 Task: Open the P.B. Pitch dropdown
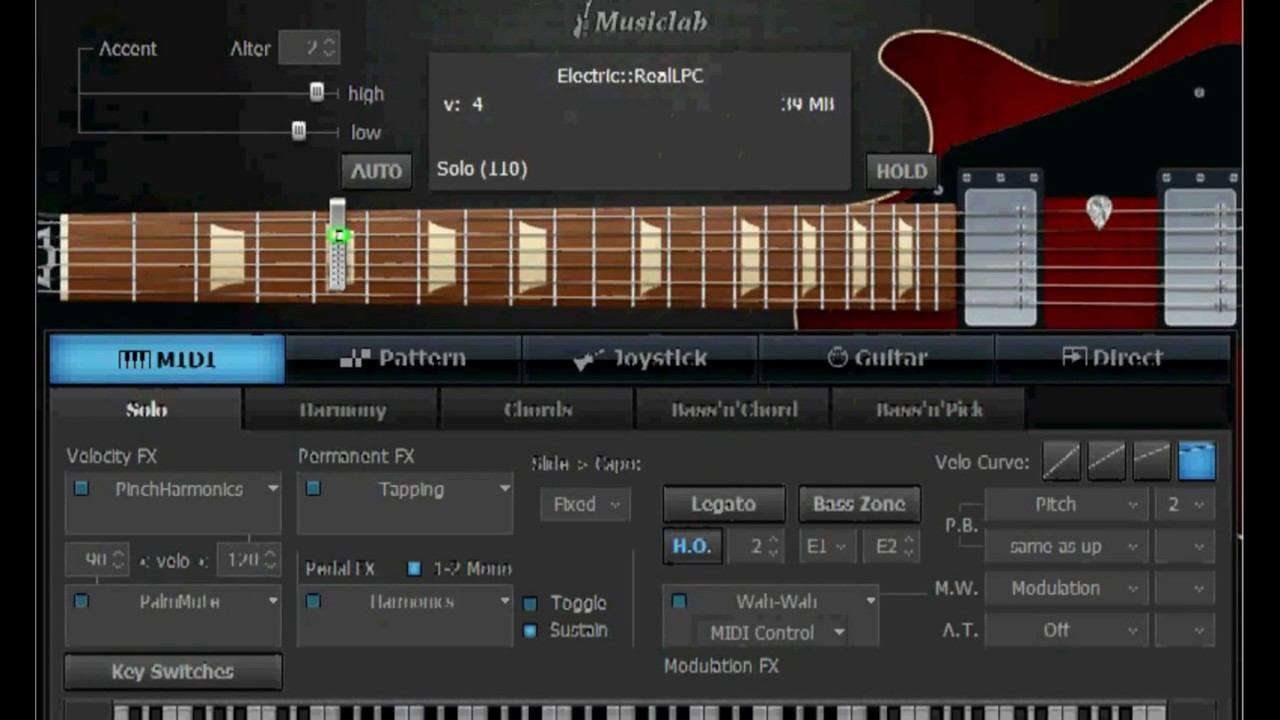pos(1067,504)
